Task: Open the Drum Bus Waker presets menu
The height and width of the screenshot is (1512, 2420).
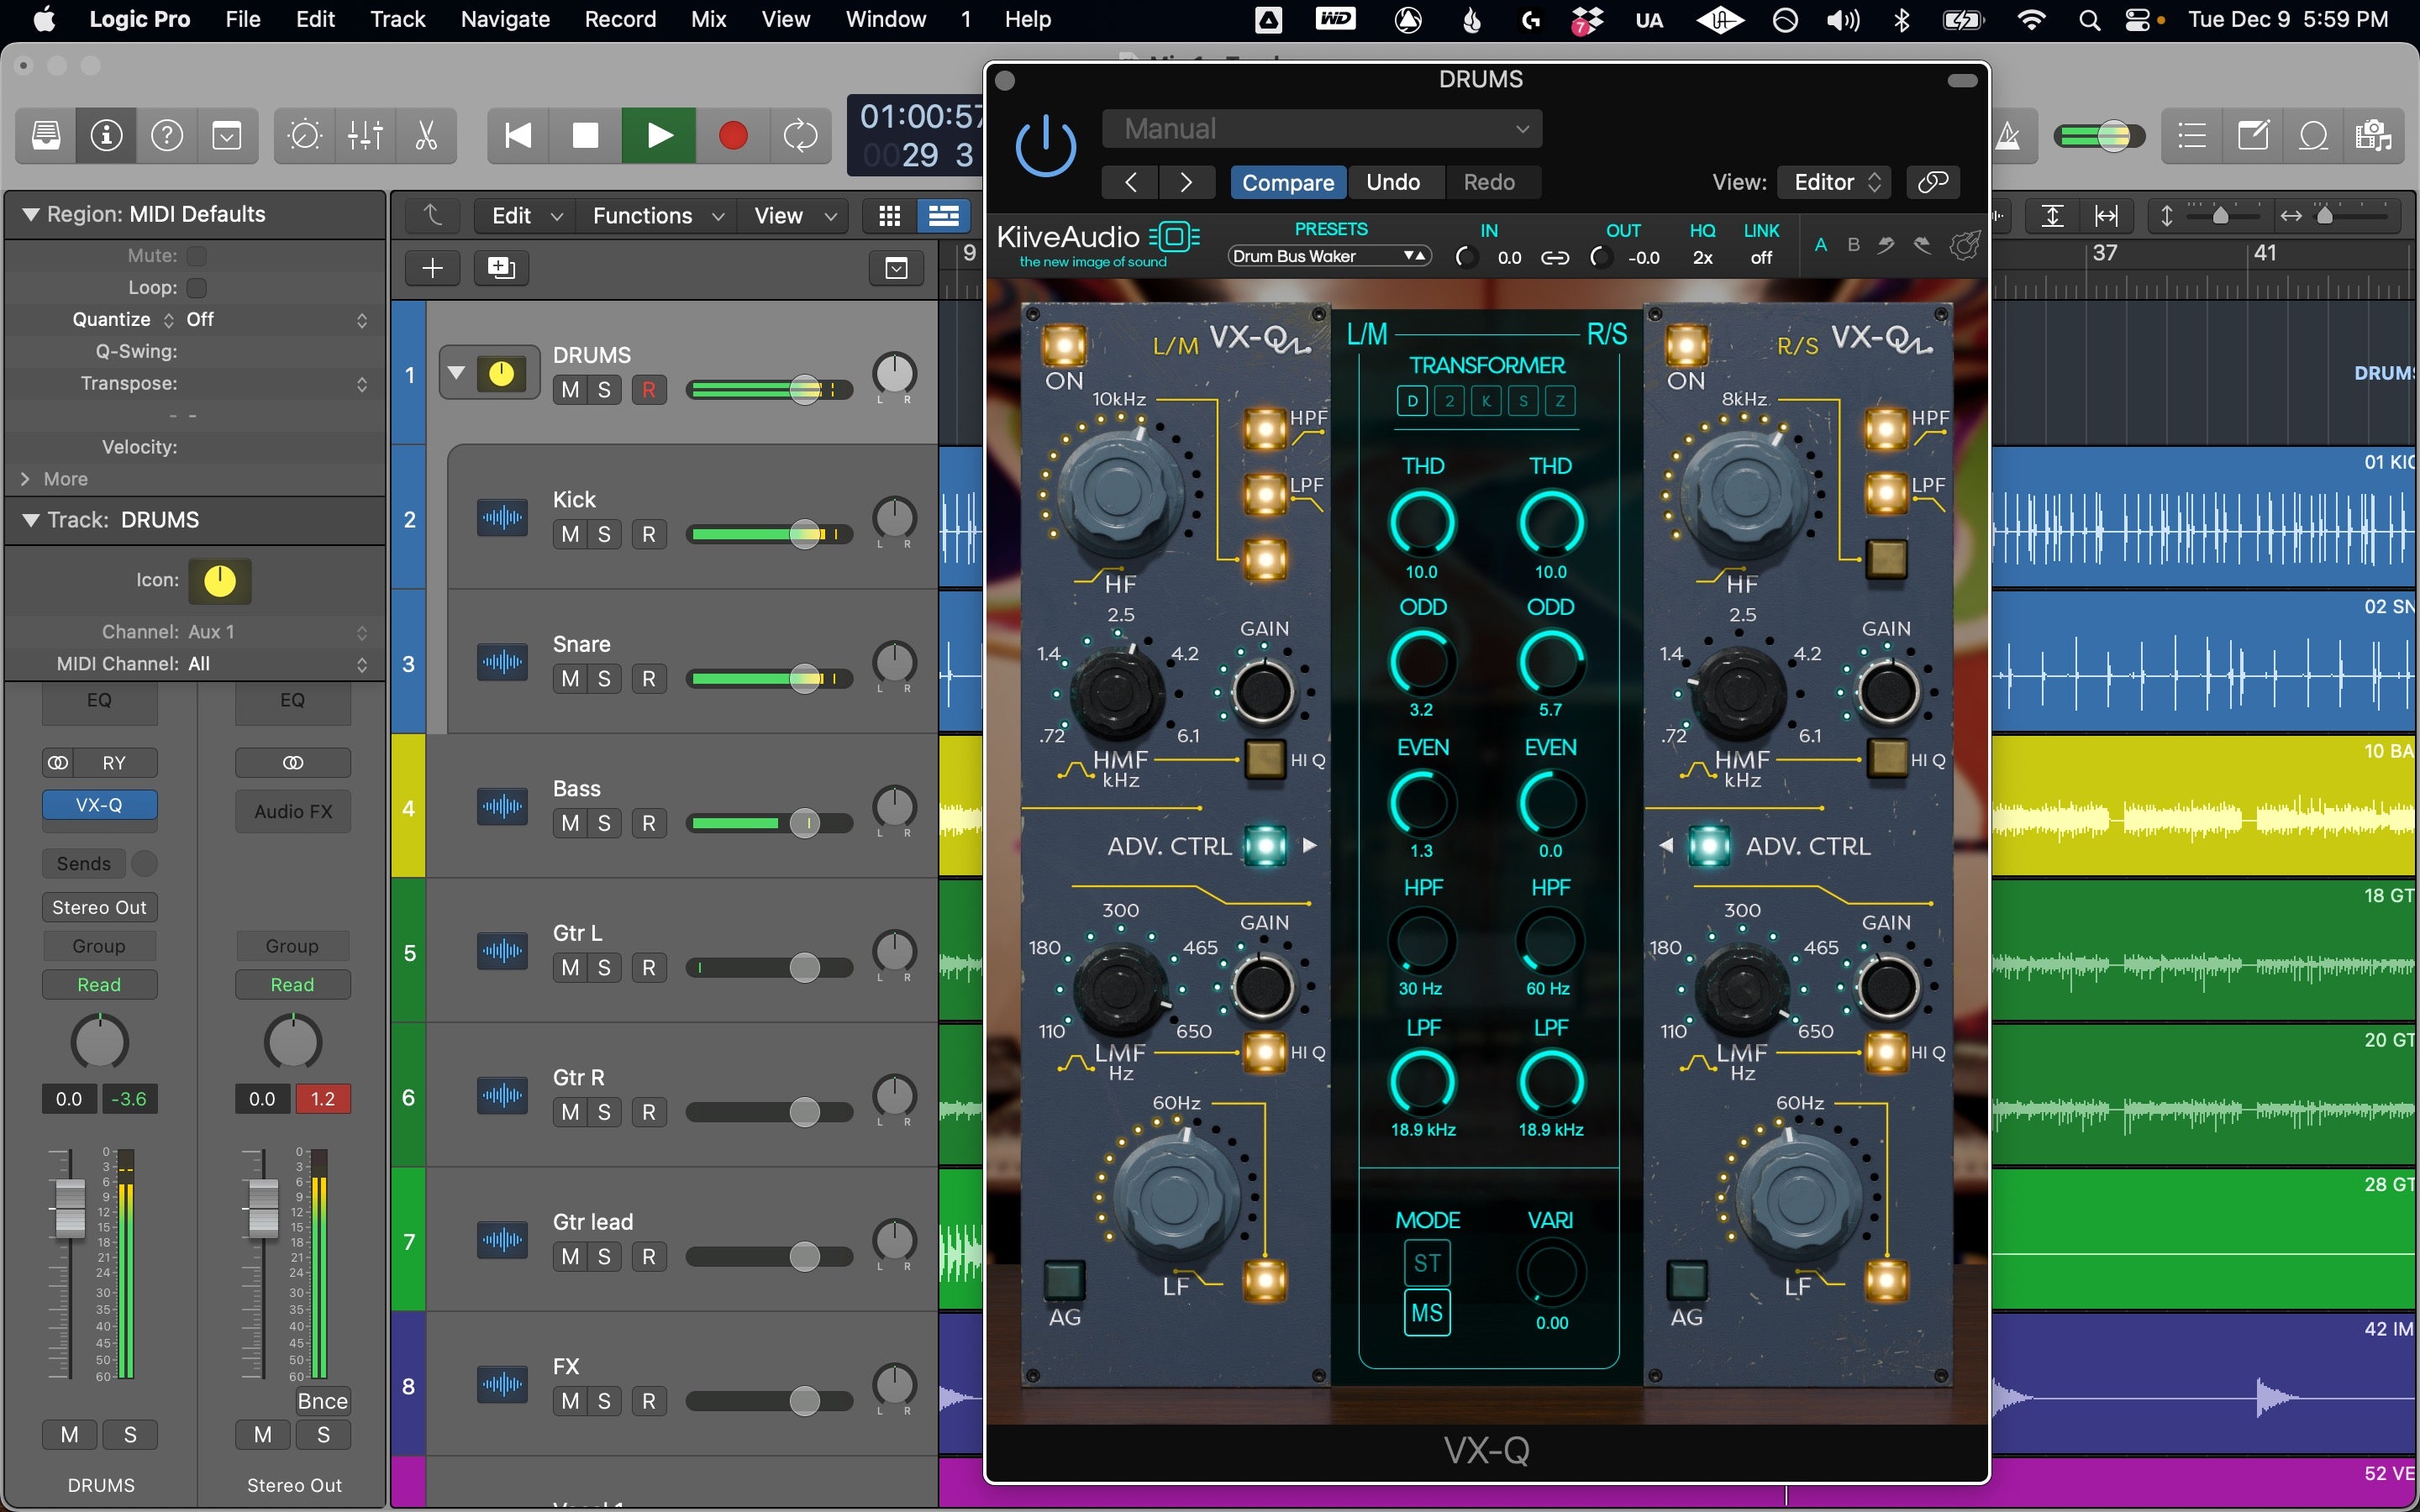Action: pos(1329,257)
